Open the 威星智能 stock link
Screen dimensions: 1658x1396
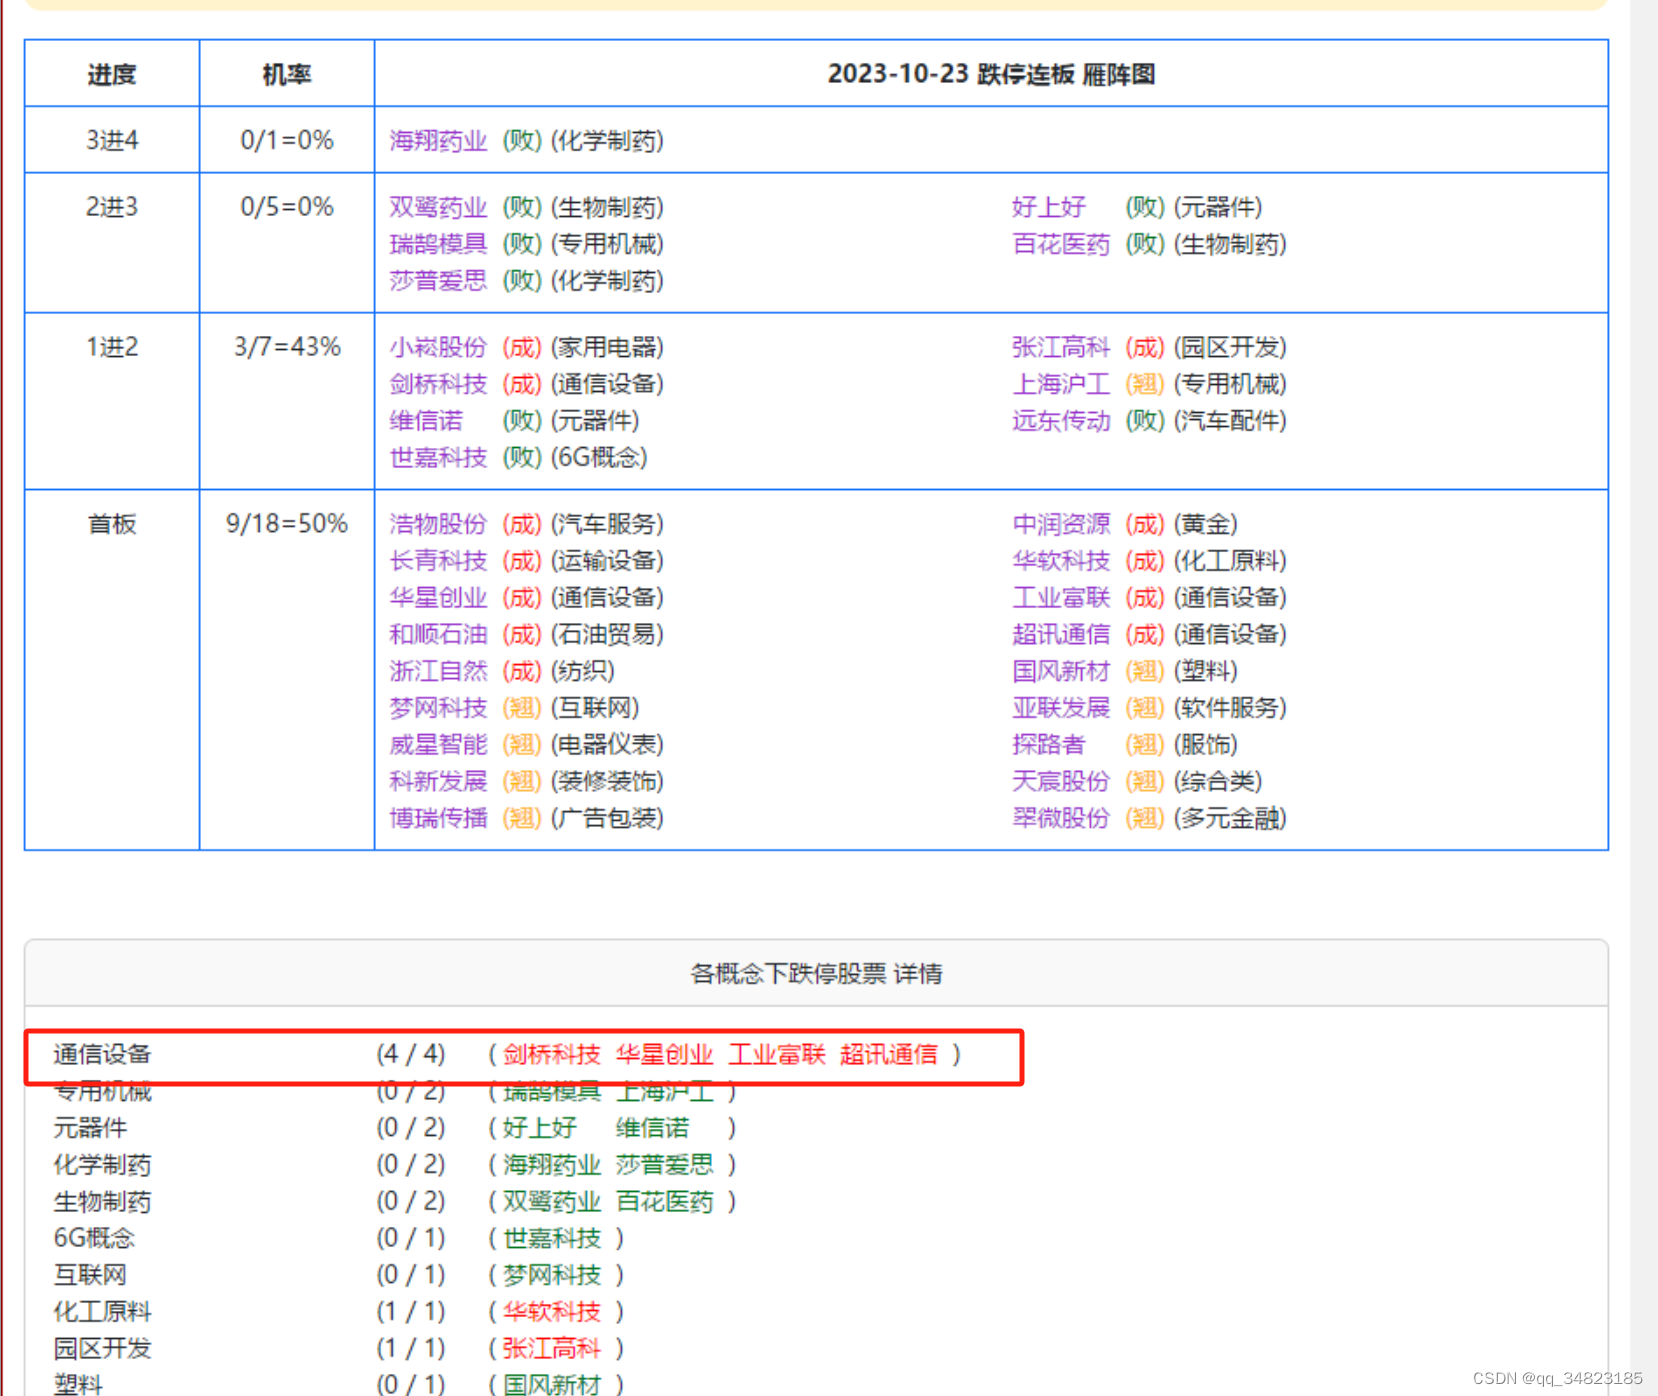tap(438, 744)
